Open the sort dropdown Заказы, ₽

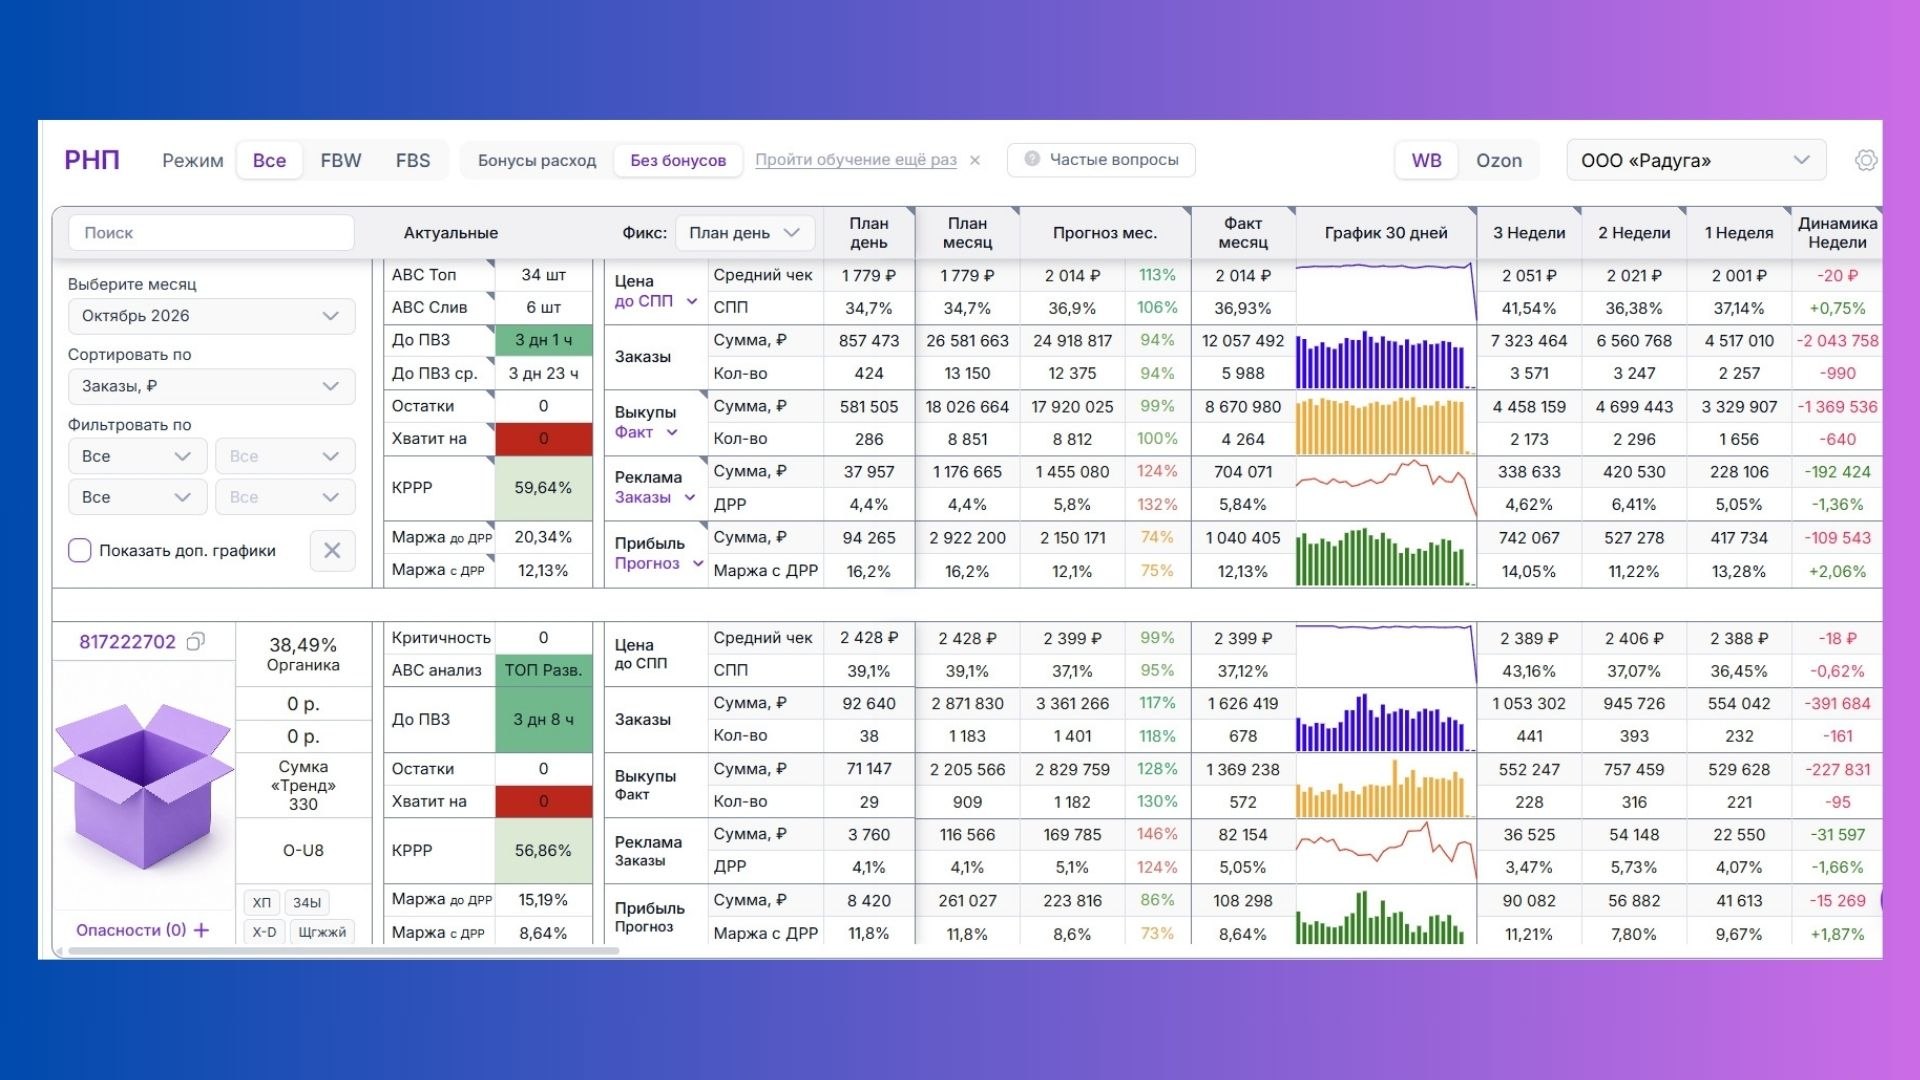[x=211, y=386]
